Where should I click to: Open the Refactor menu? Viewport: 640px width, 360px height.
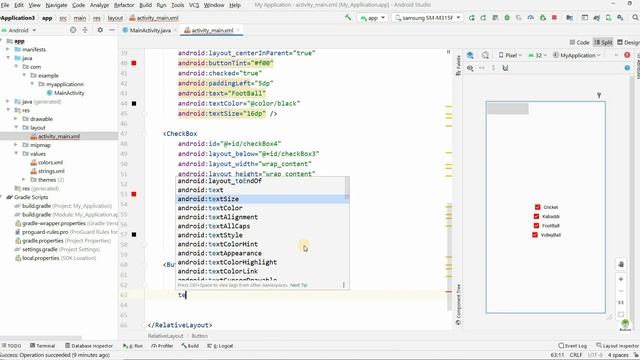tap(124, 5)
